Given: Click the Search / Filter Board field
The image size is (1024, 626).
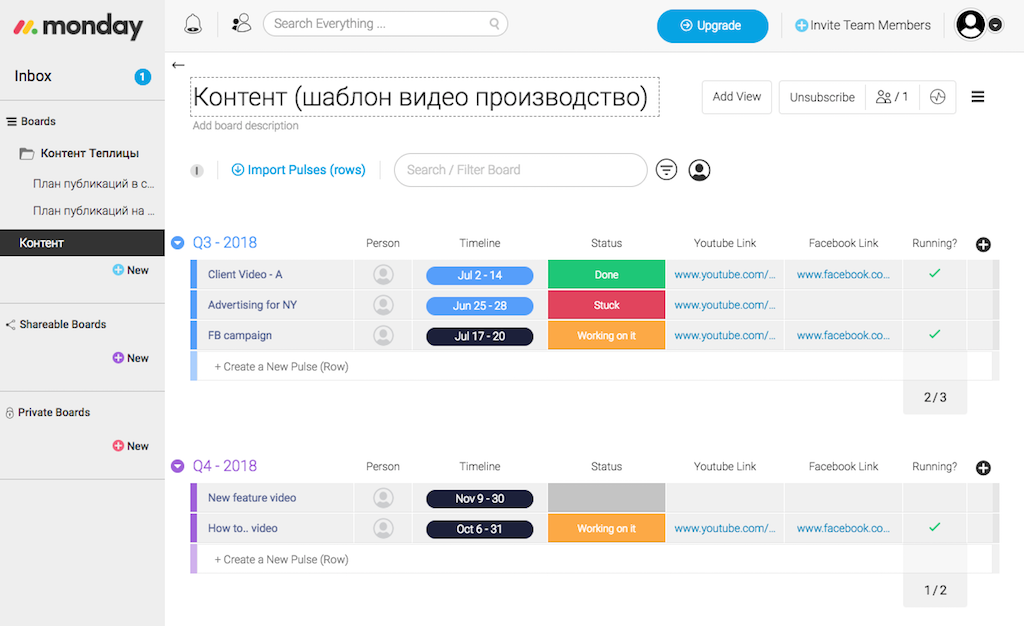Looking at the screenshot, I should [520, 170].
